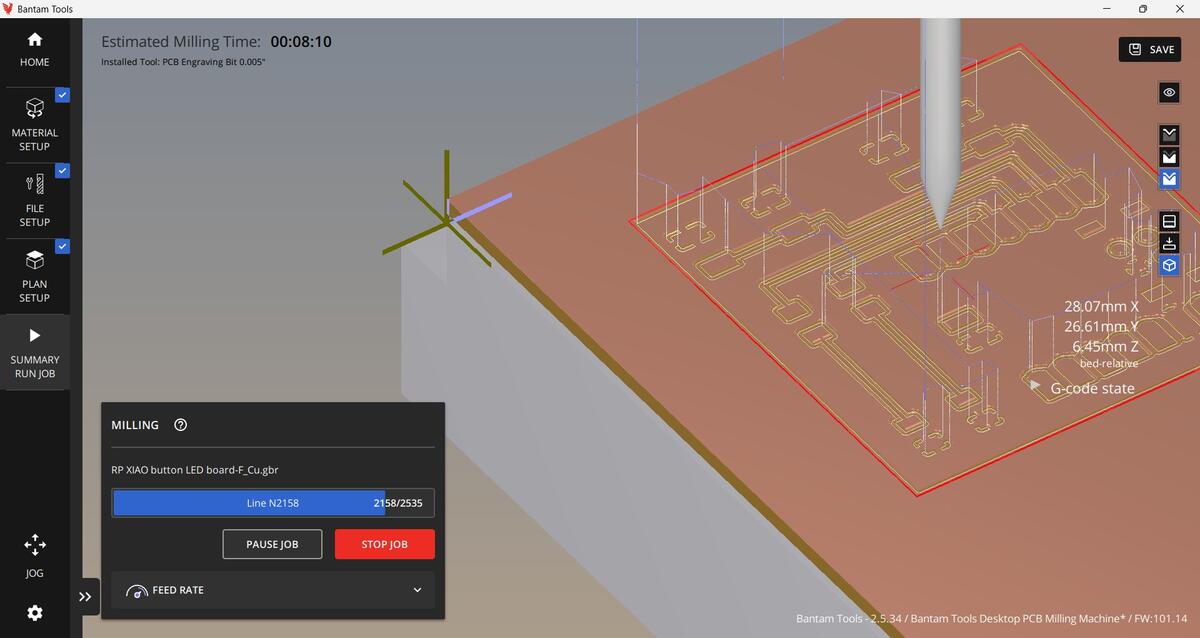Maximize the Bantam Tools window
The width and height of the screenshot is (1200, 638).
point(1143,9)
